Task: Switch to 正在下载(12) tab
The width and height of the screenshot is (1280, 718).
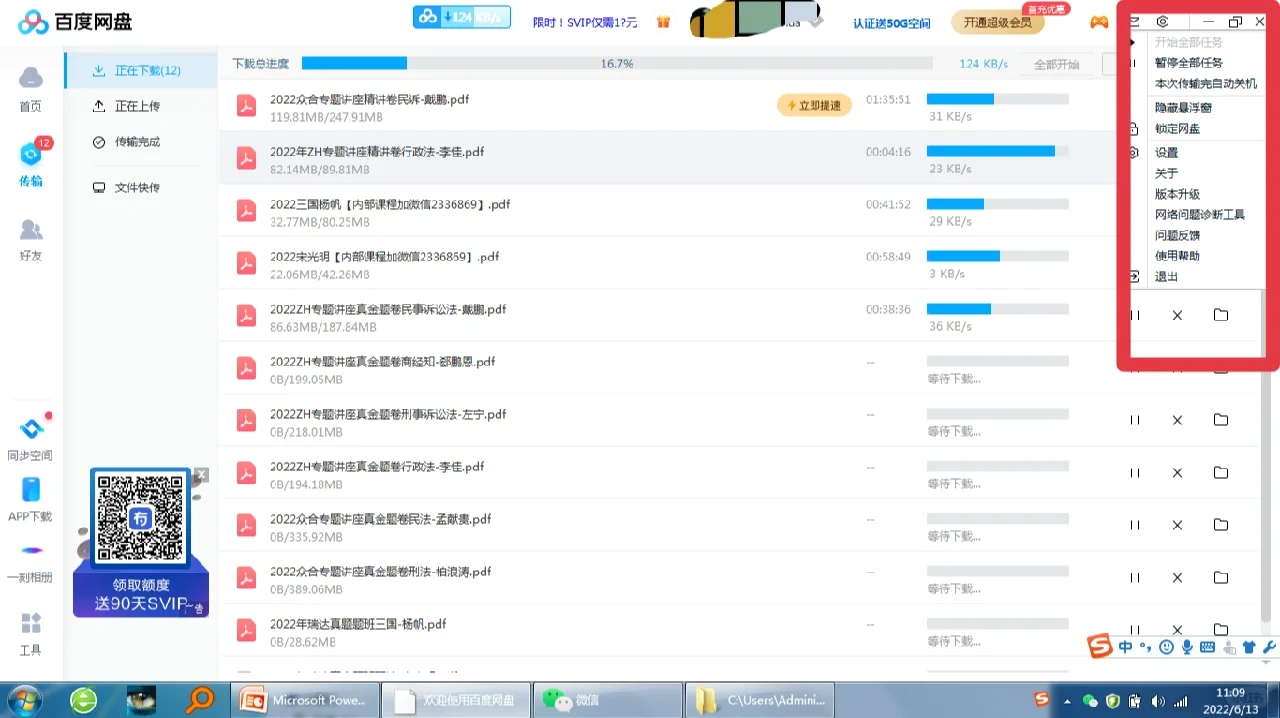Action: point(141,71)
